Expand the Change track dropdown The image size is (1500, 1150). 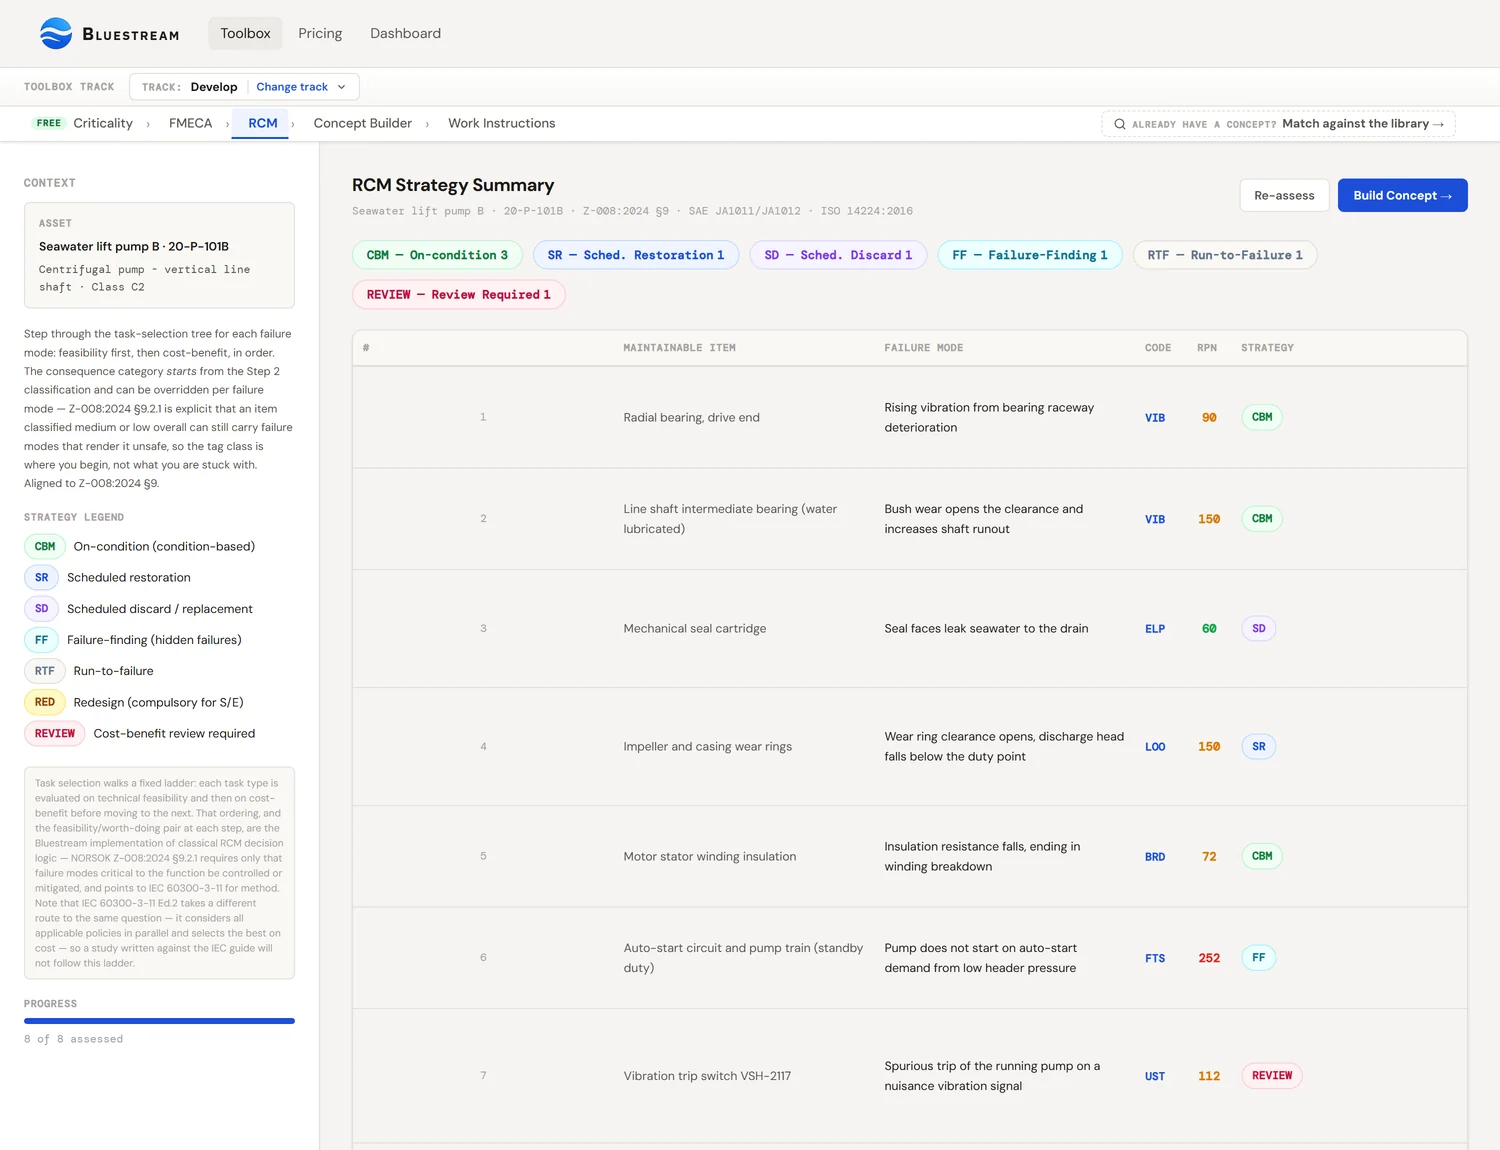click(x=301, y=87)
